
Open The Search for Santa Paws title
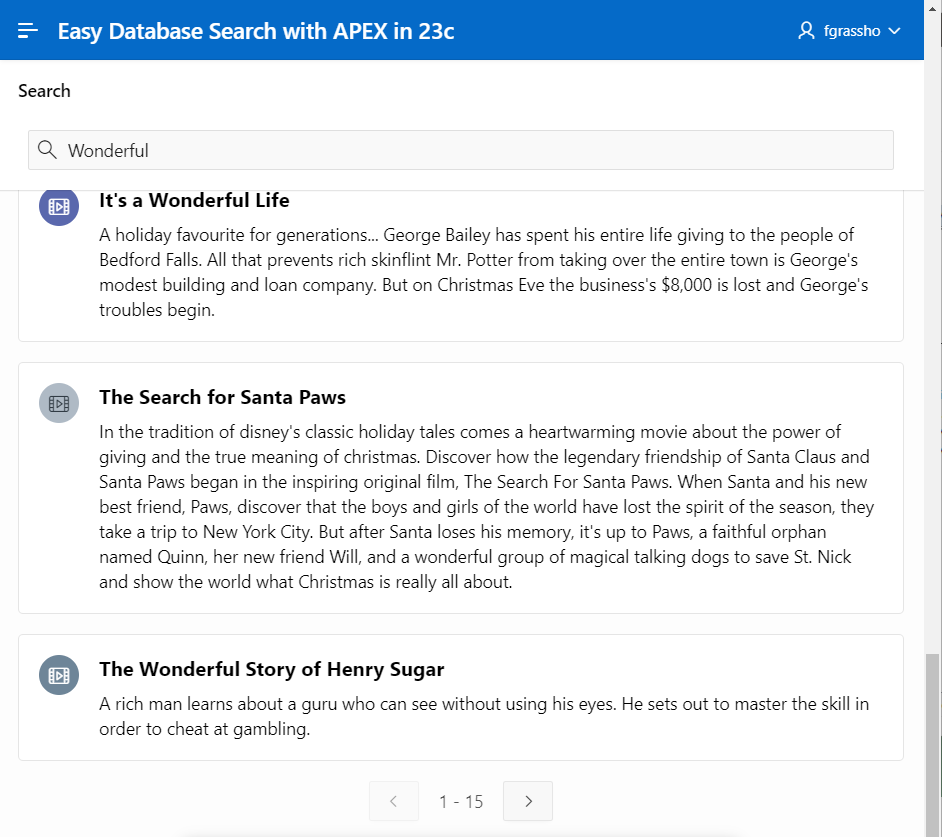222,397
